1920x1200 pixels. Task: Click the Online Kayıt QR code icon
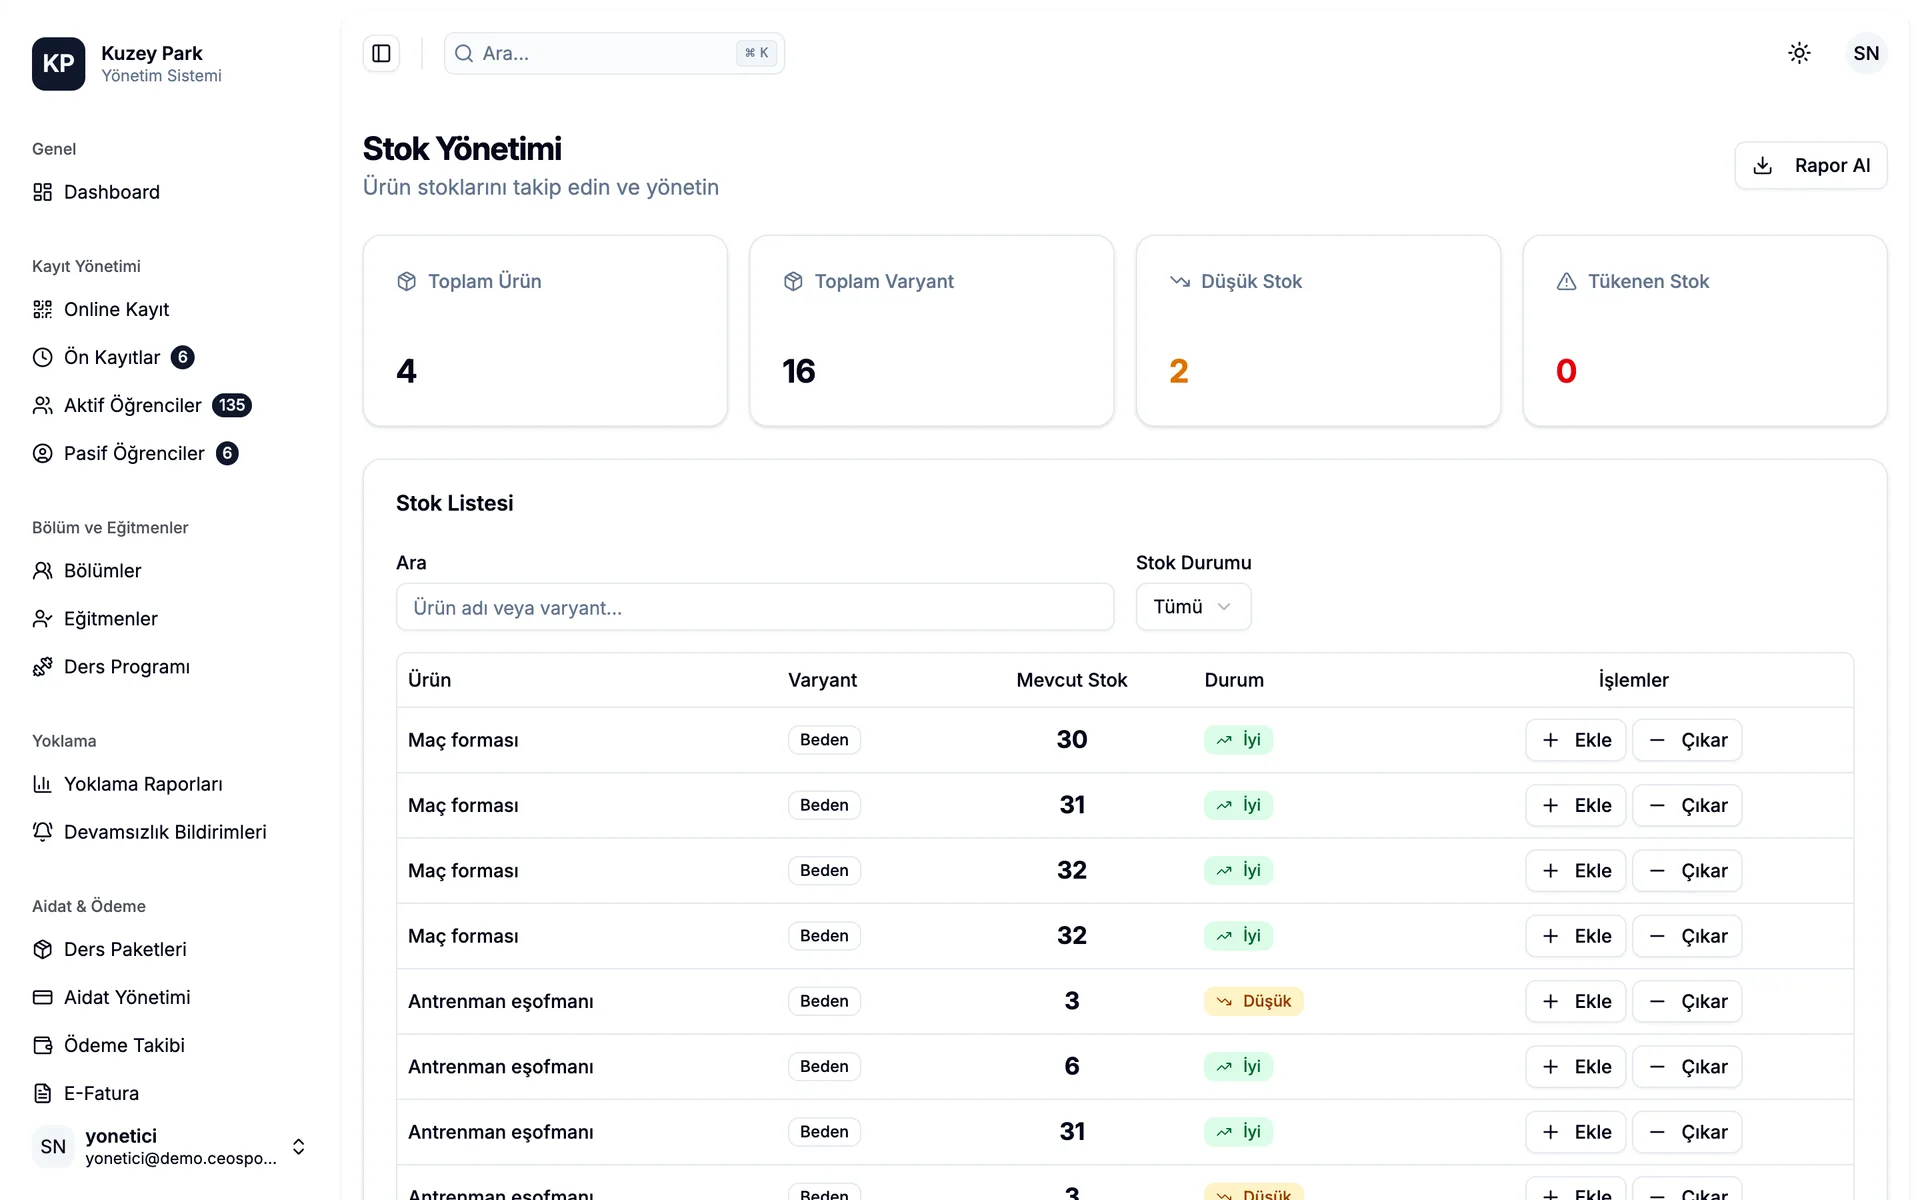coord(42,309)
